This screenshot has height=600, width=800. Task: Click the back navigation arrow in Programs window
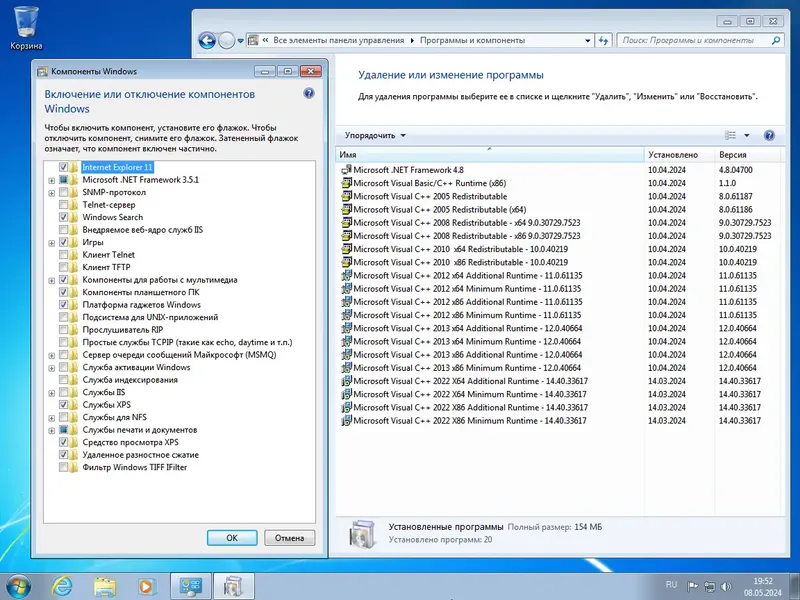pos(205,41)
